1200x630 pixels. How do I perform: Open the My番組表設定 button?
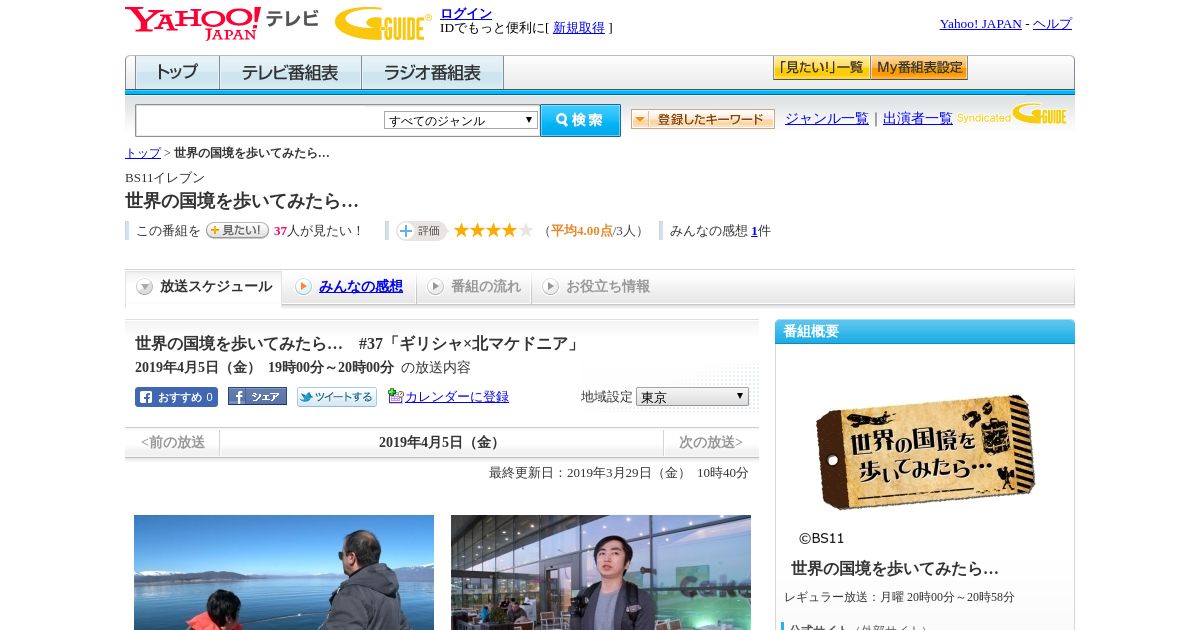(919, 68)
